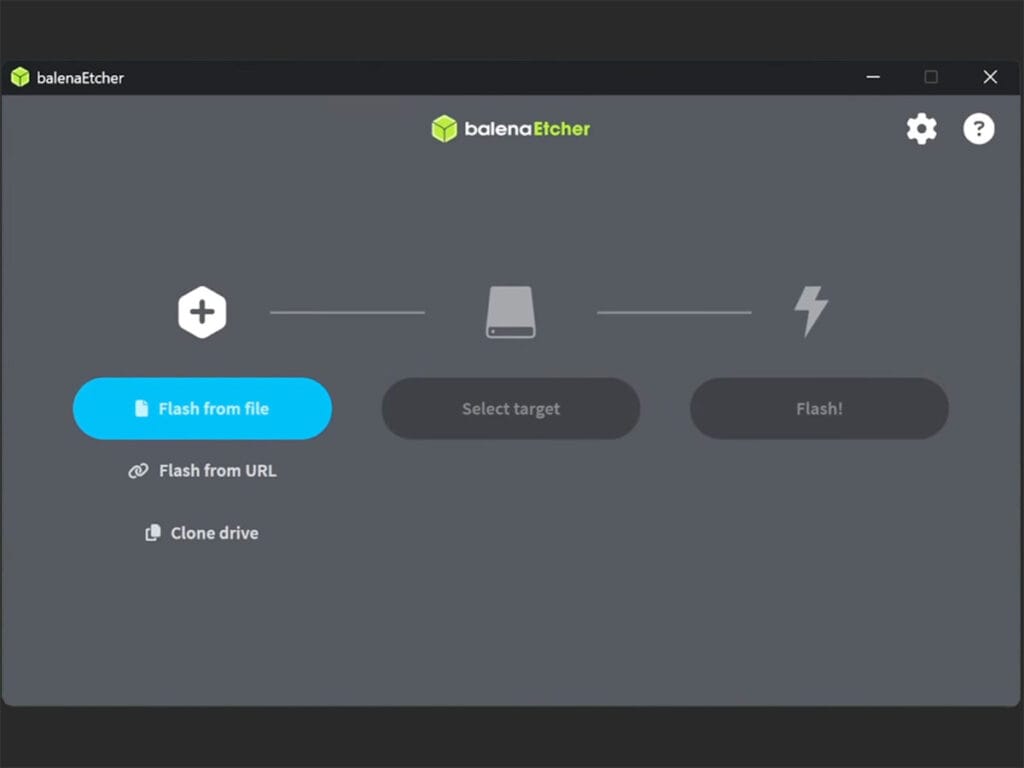Screen dimensions: 1024x768
Task: Start a Clone drive operation
Action: 214,533
